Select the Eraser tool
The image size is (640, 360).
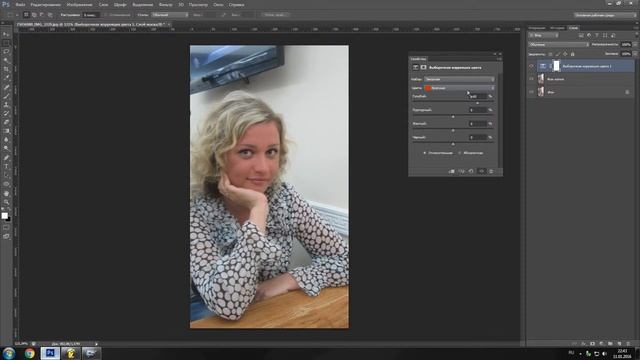click(6, 122)
